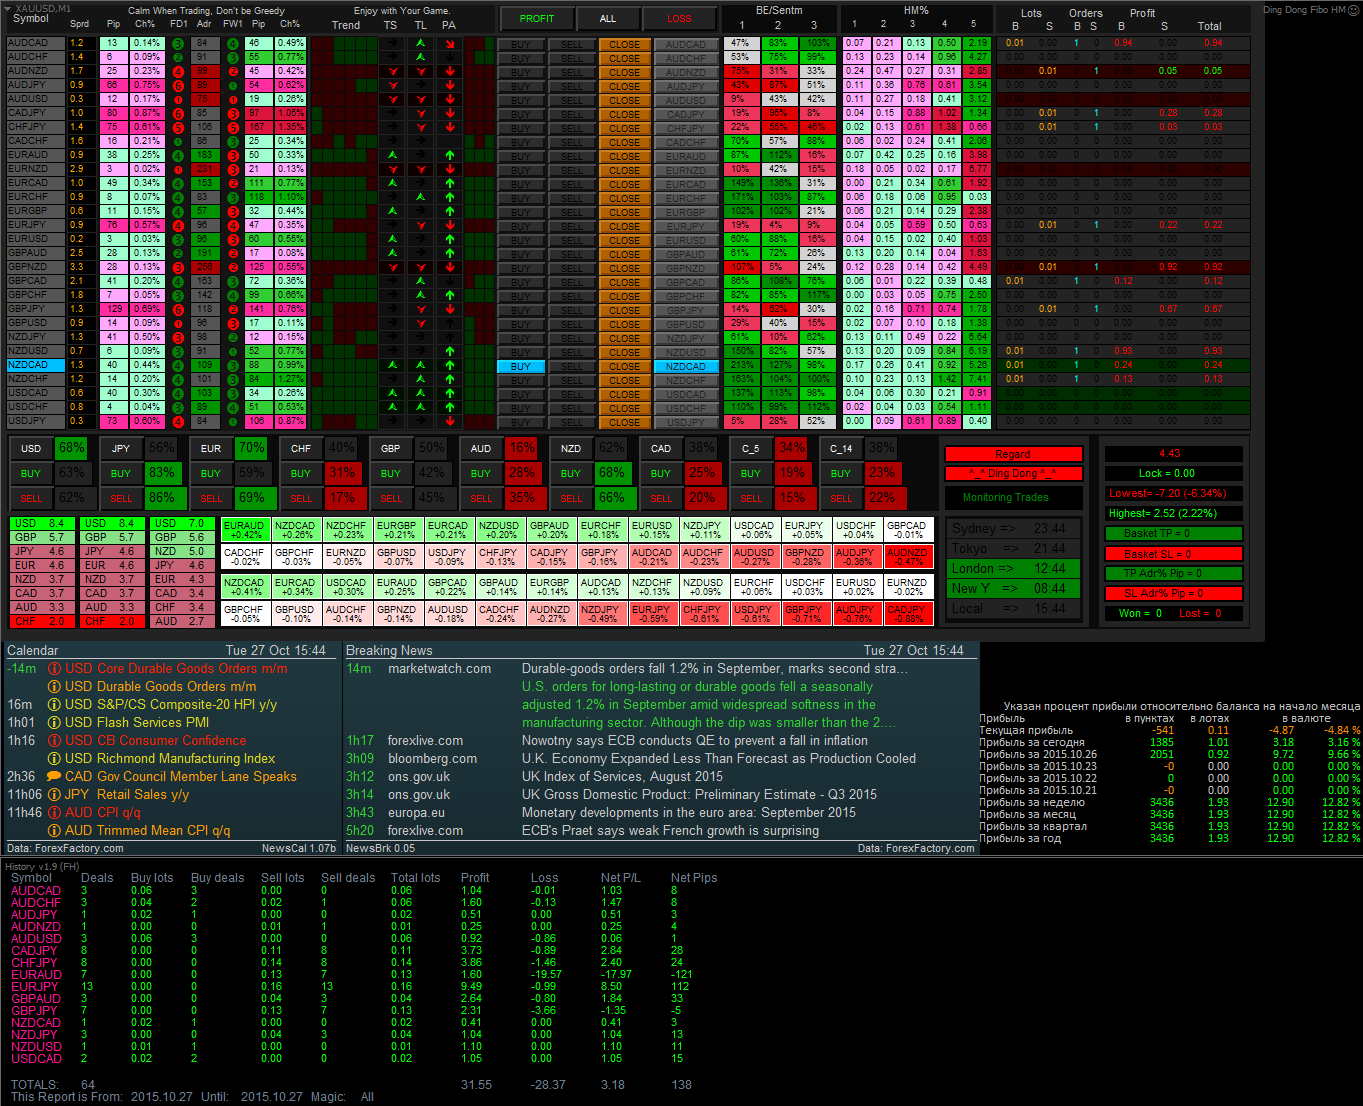
Task: Click the SELL button in AUDCAD row
Action: tap(571, 44)
